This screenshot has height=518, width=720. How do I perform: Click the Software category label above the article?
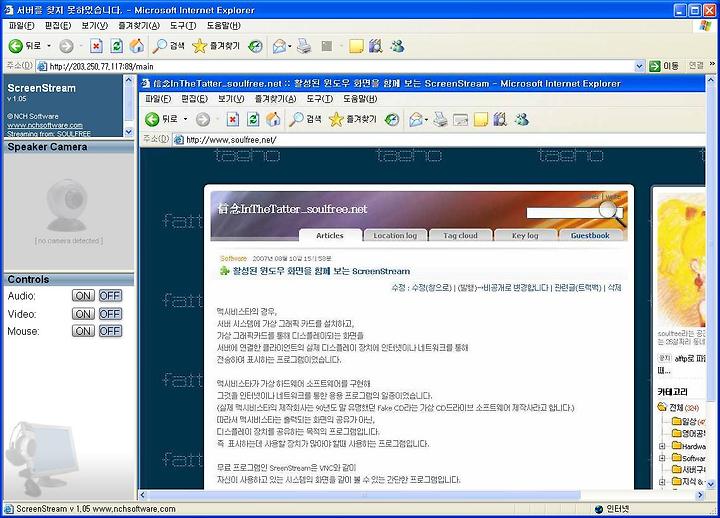(233, 259)
